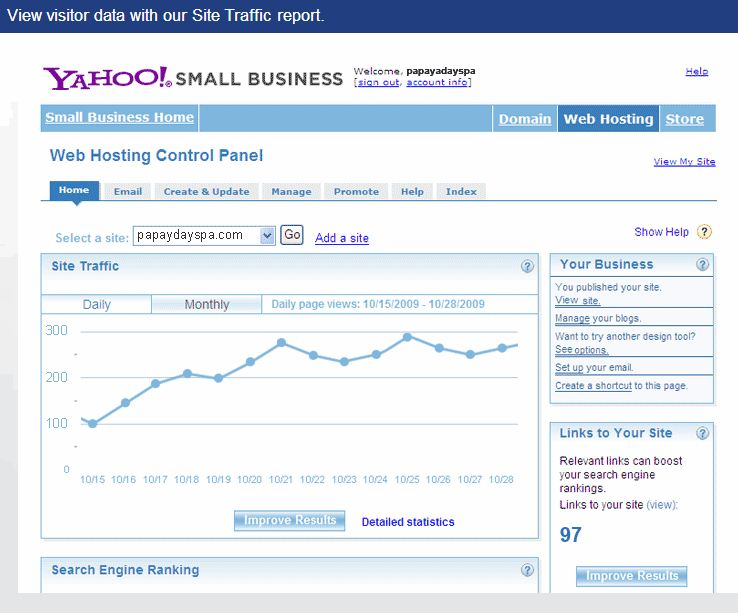Click the 10/28 data point on chart
This screenshot has width=738, height=613.
click(x=502, y=348)
